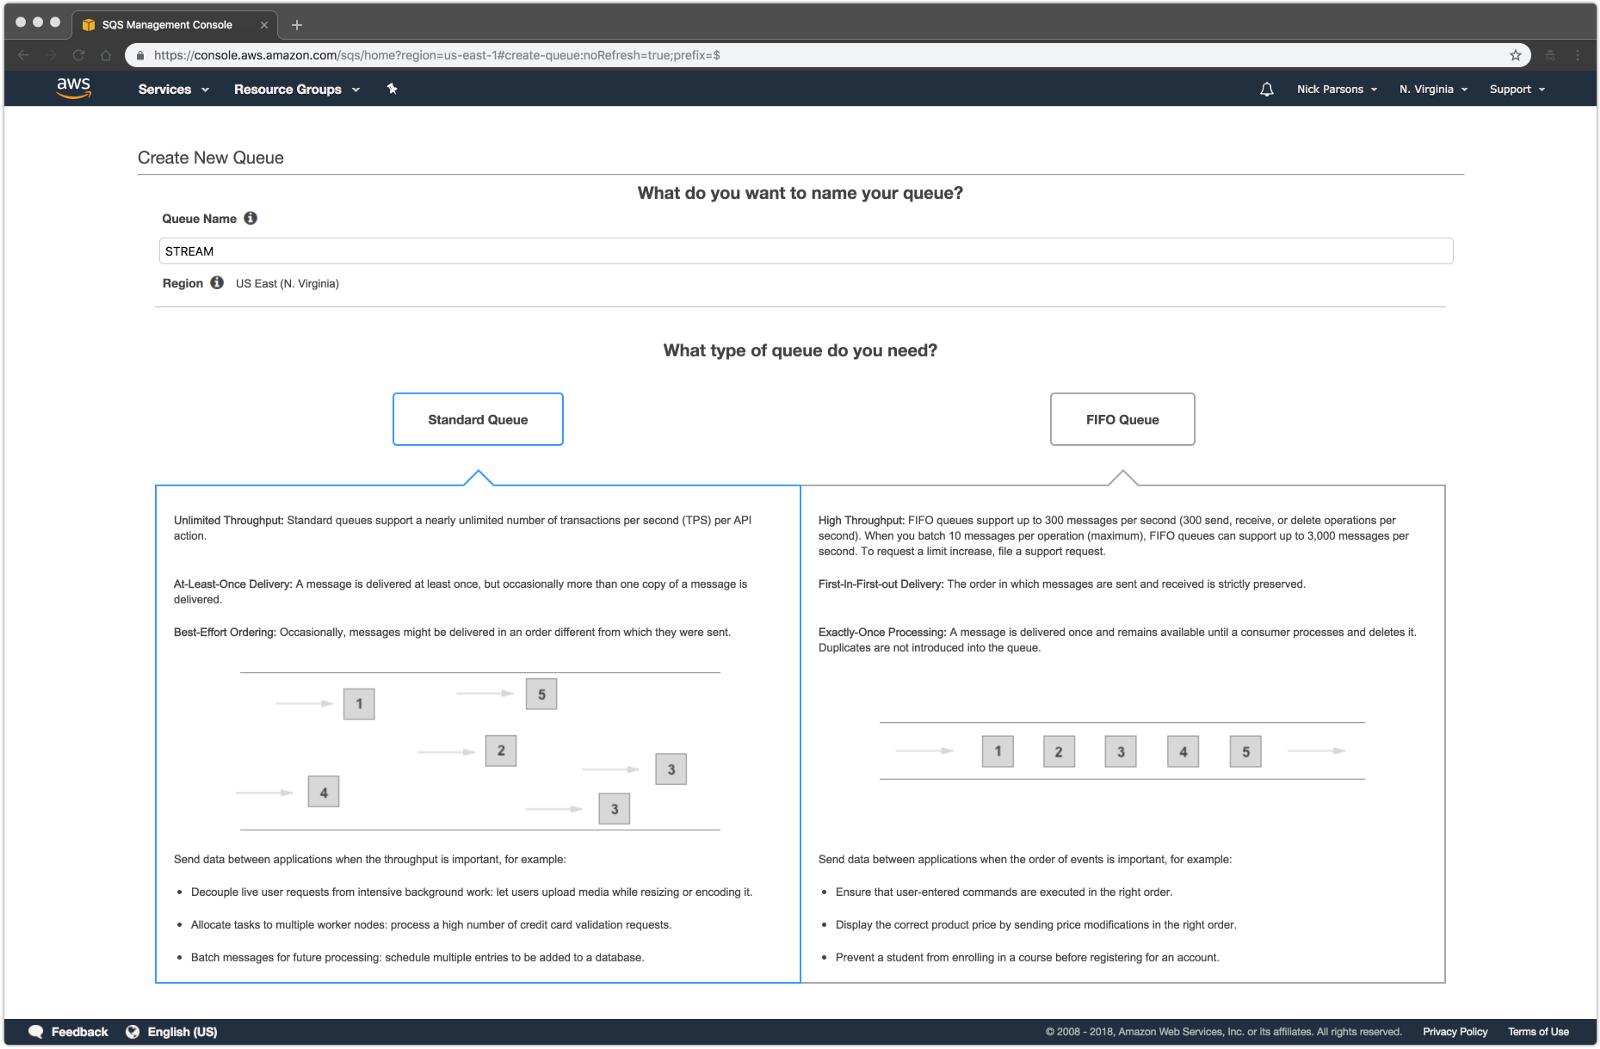Click the globe language icon
The height and width of the screenshot is (1049, 1600).
(132, 1032)
